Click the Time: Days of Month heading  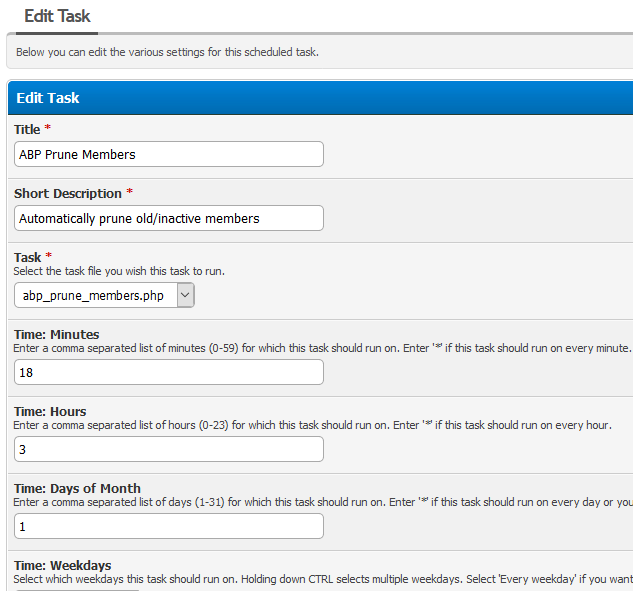click(x=77, y=488)
